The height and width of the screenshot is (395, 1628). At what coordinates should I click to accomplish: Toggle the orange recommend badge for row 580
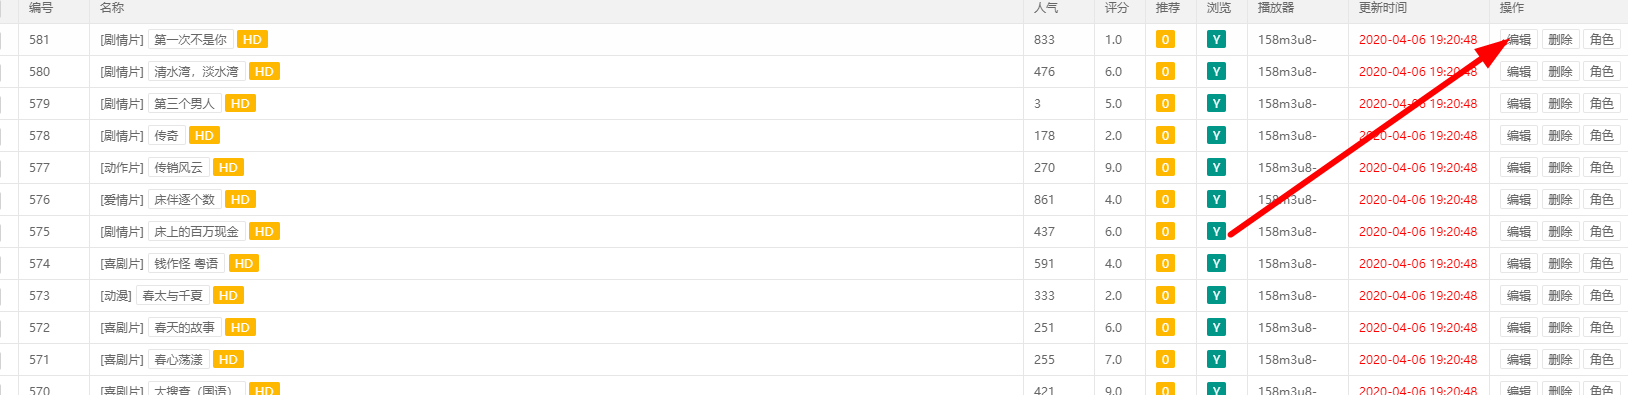coord(1165,72)
